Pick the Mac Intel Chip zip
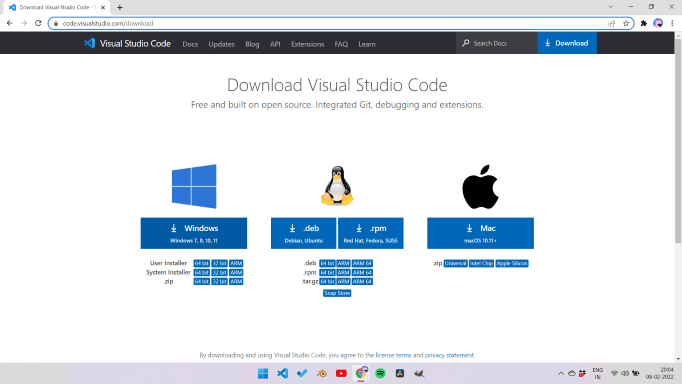682x384 pixels. click(x=481, y=263)
